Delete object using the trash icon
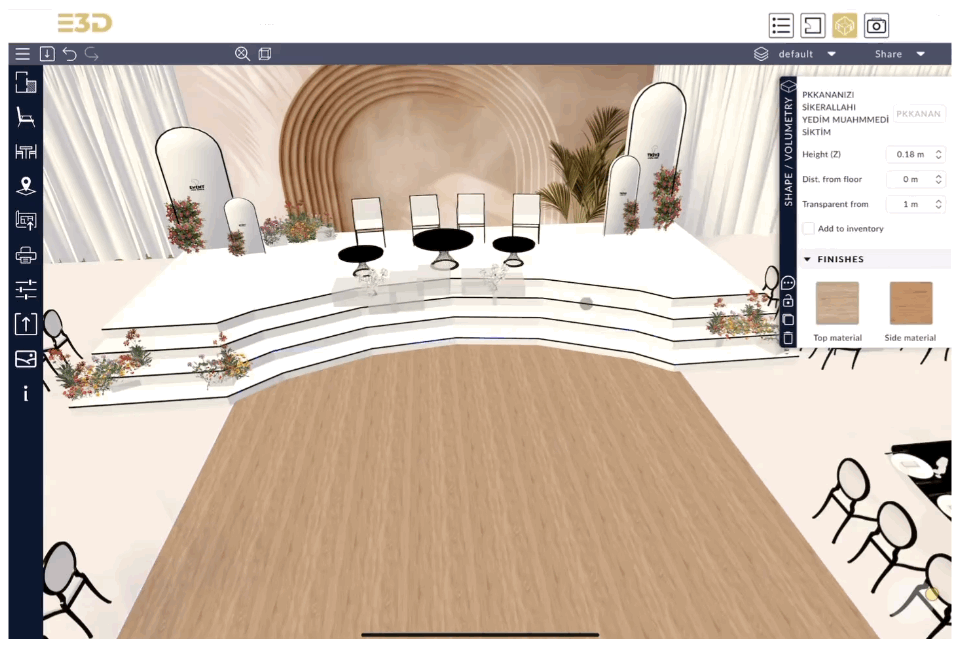 (x=788, y=338)
